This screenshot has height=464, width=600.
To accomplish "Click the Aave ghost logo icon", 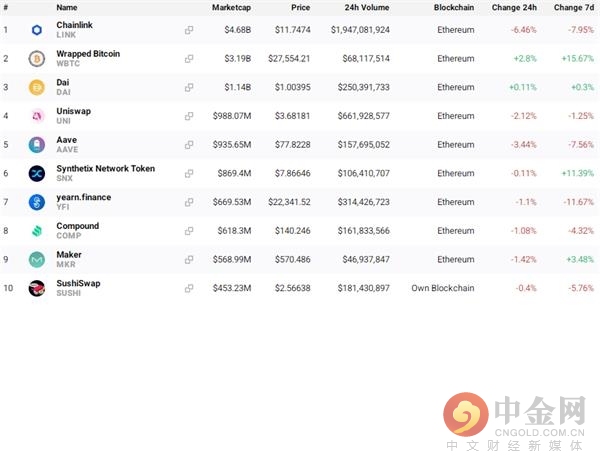I will [x=37, y=145].
